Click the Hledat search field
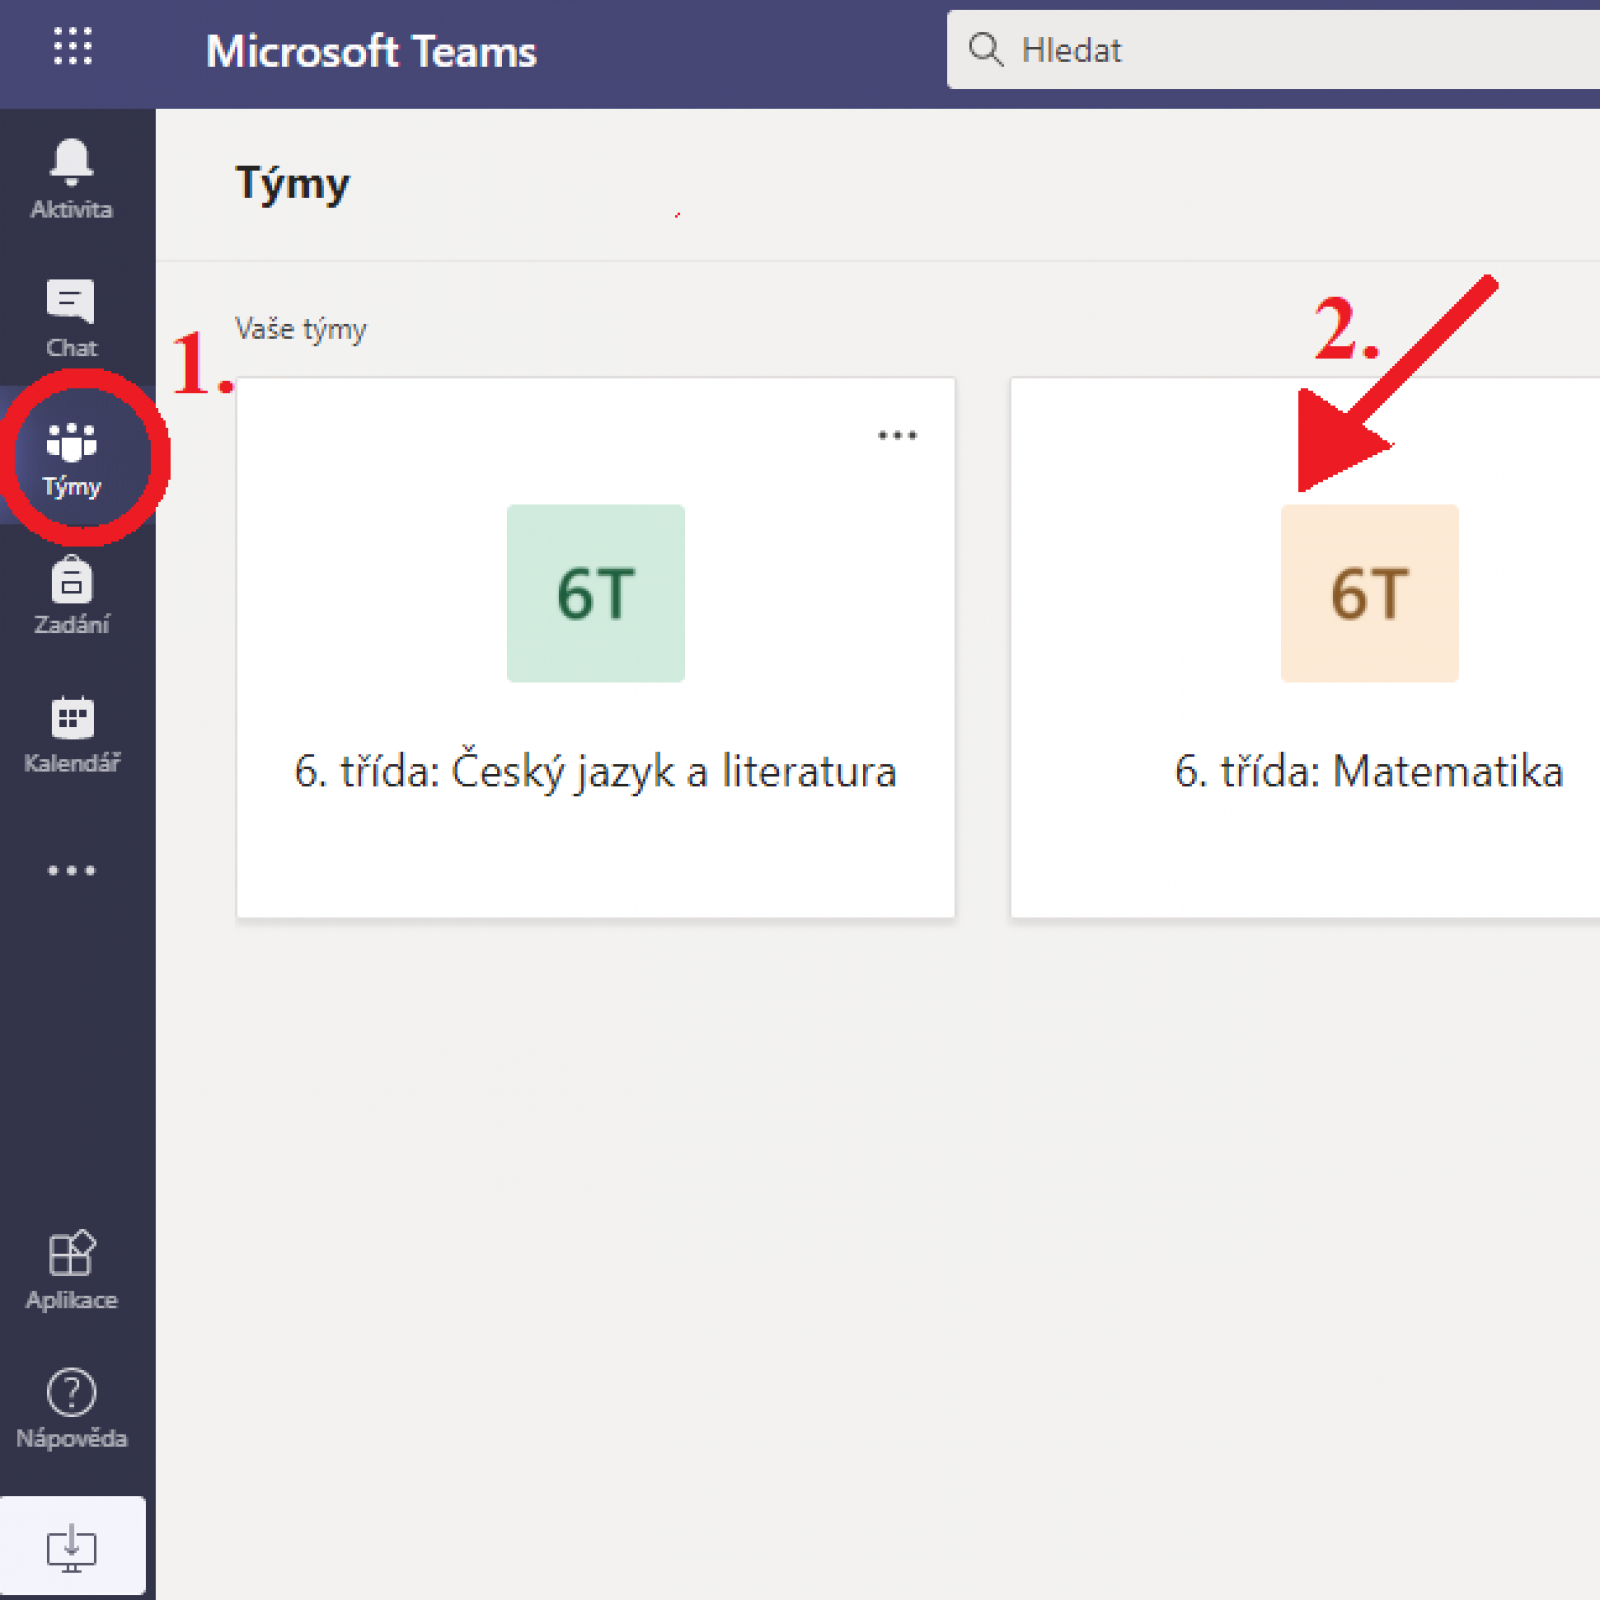1600x1600 pixels. (1273, 50)
